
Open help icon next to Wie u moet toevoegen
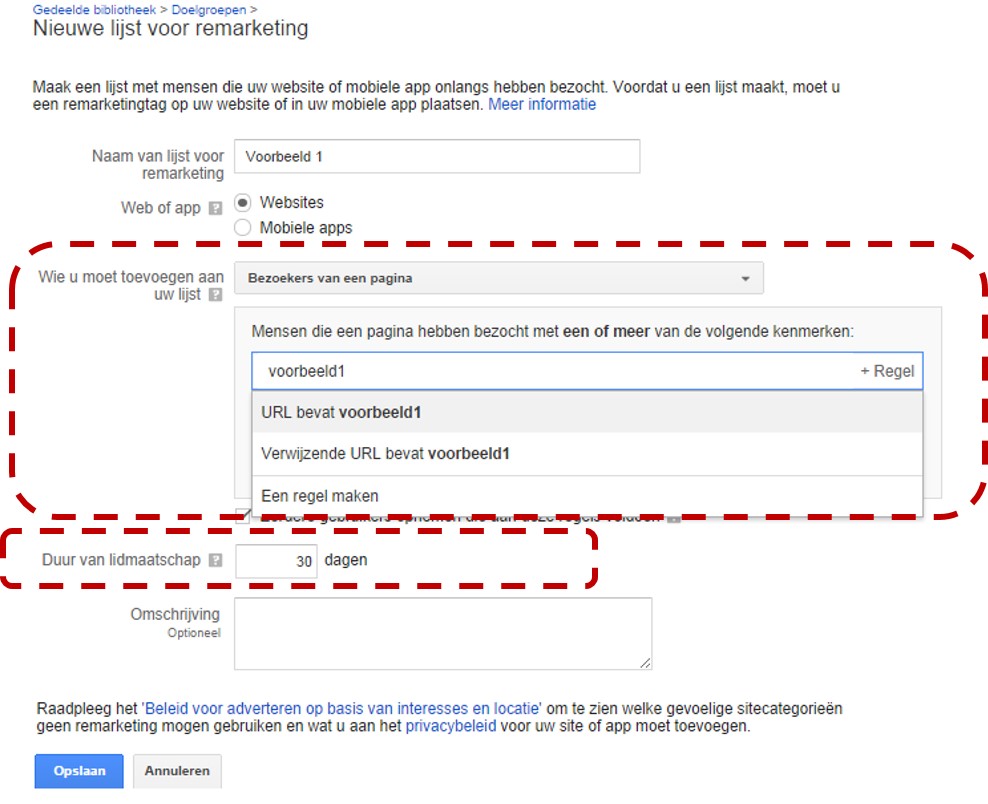pyautogui.click(x=214, y=295)
